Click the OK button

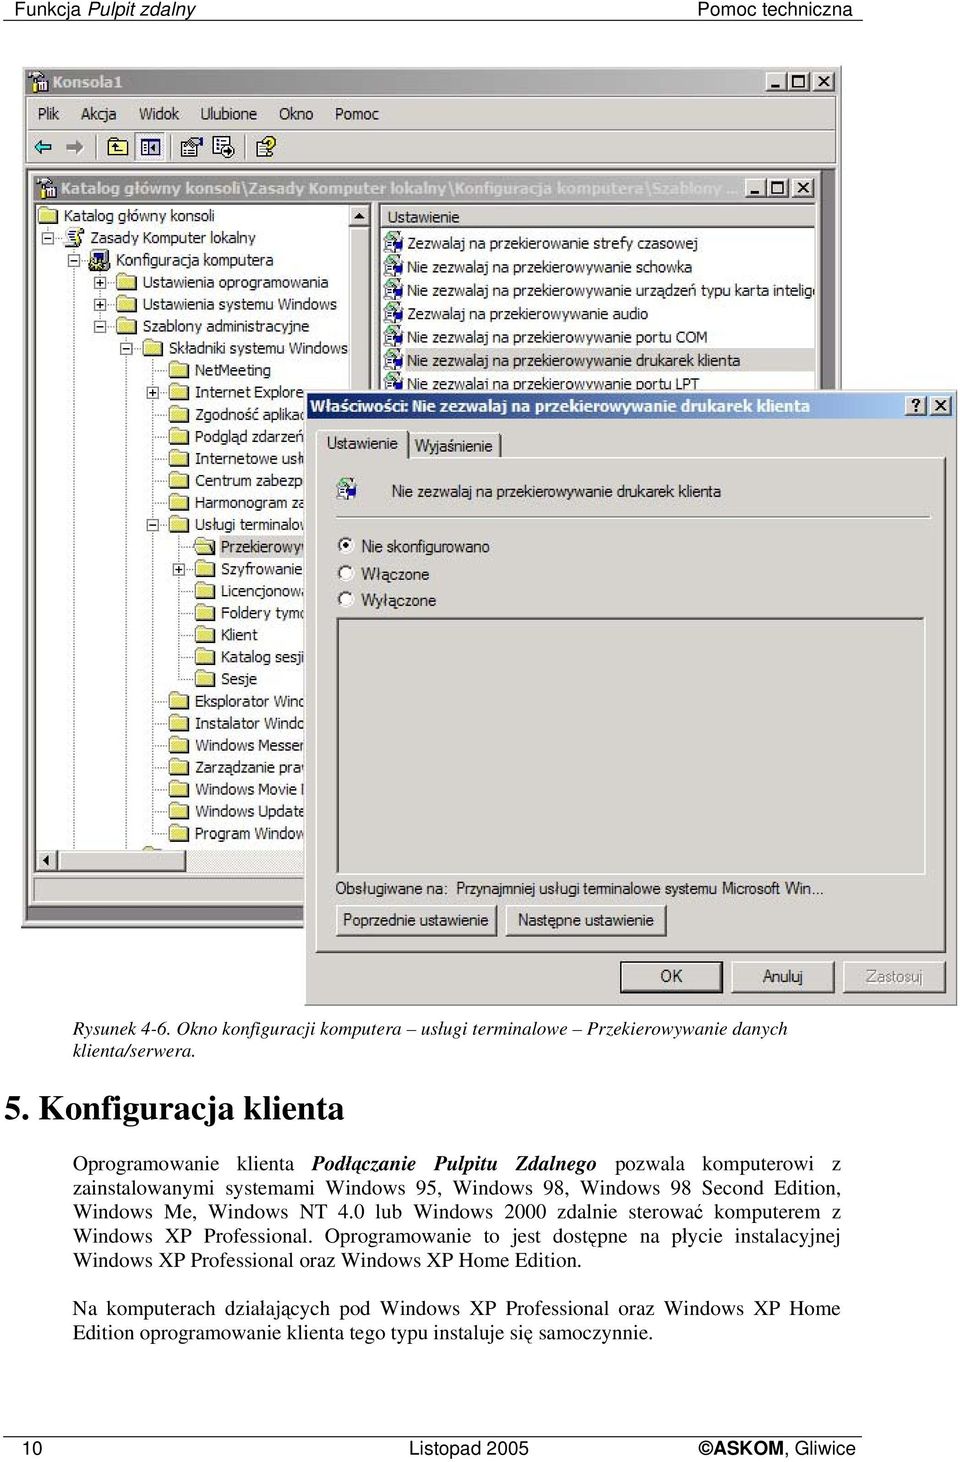tap(671, 976)
